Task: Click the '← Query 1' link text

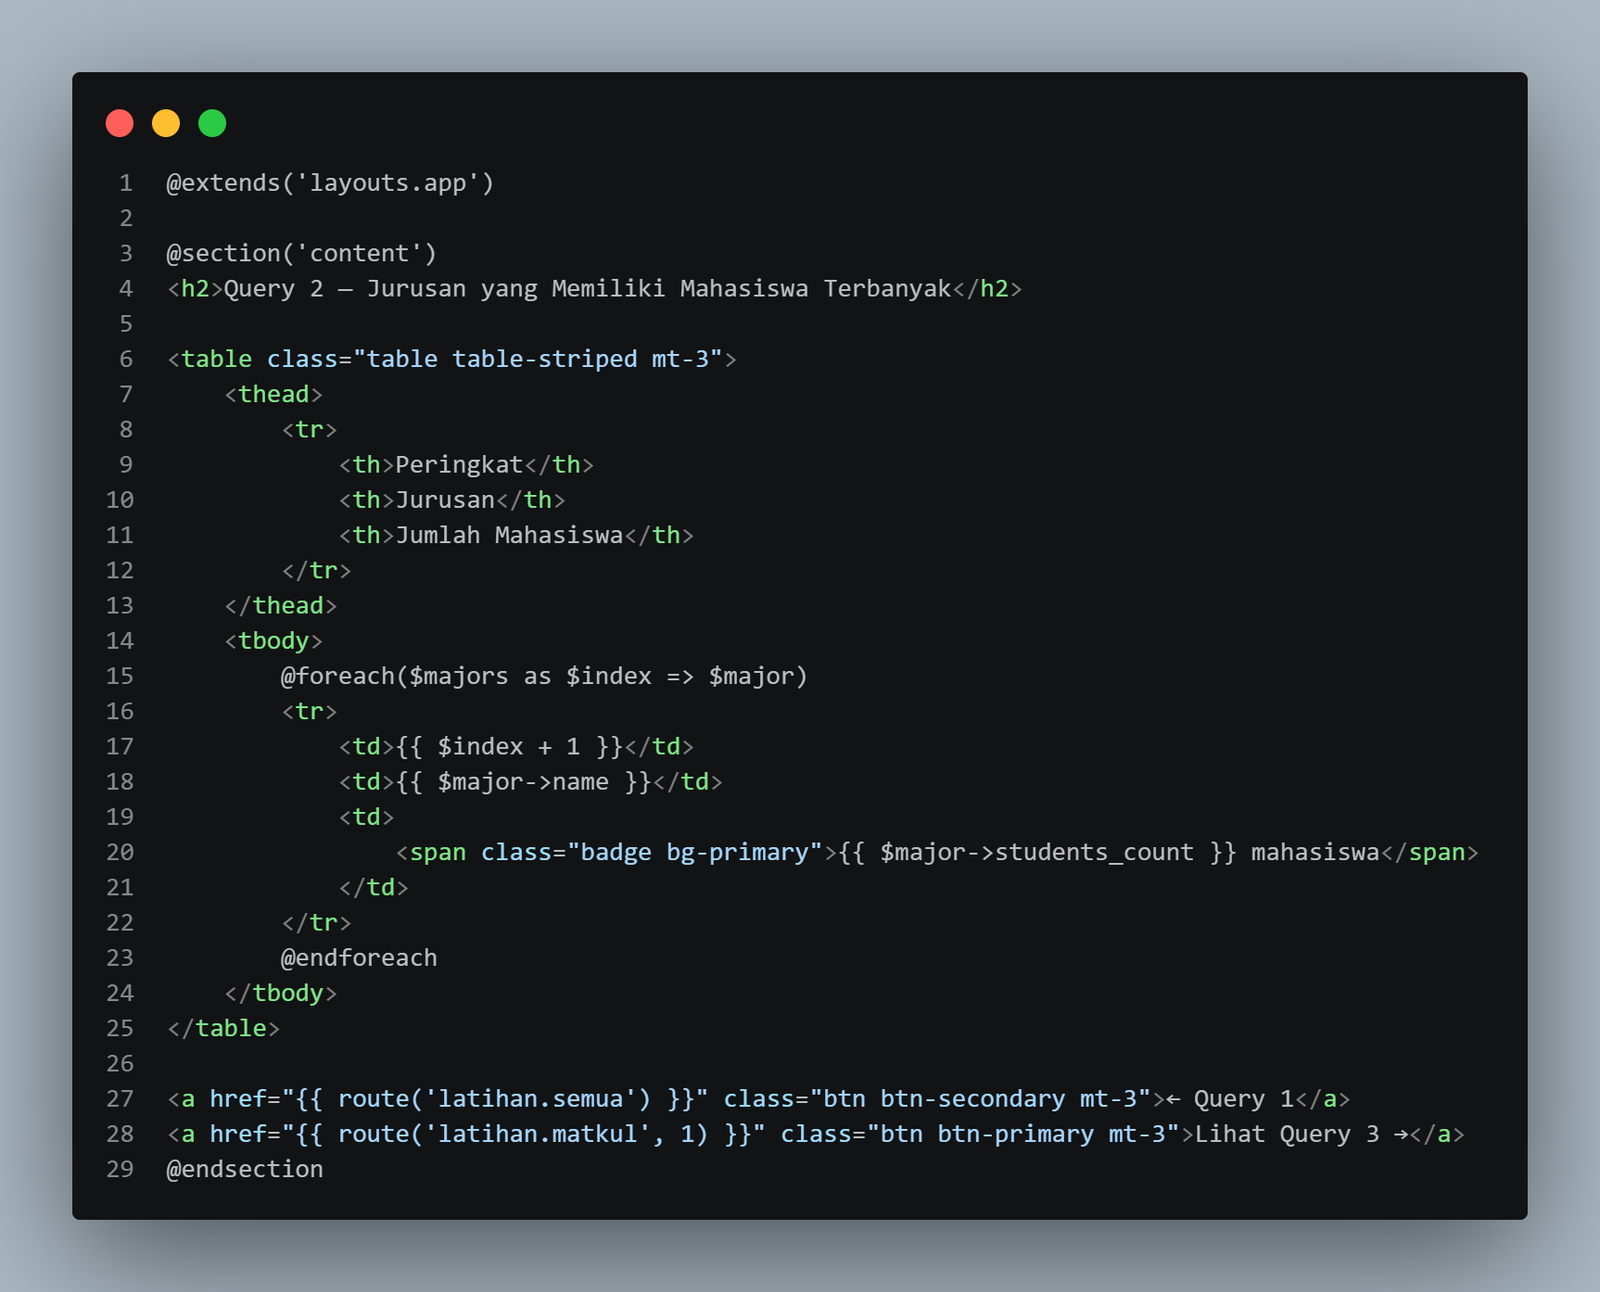Action: click(1230, 1099)
